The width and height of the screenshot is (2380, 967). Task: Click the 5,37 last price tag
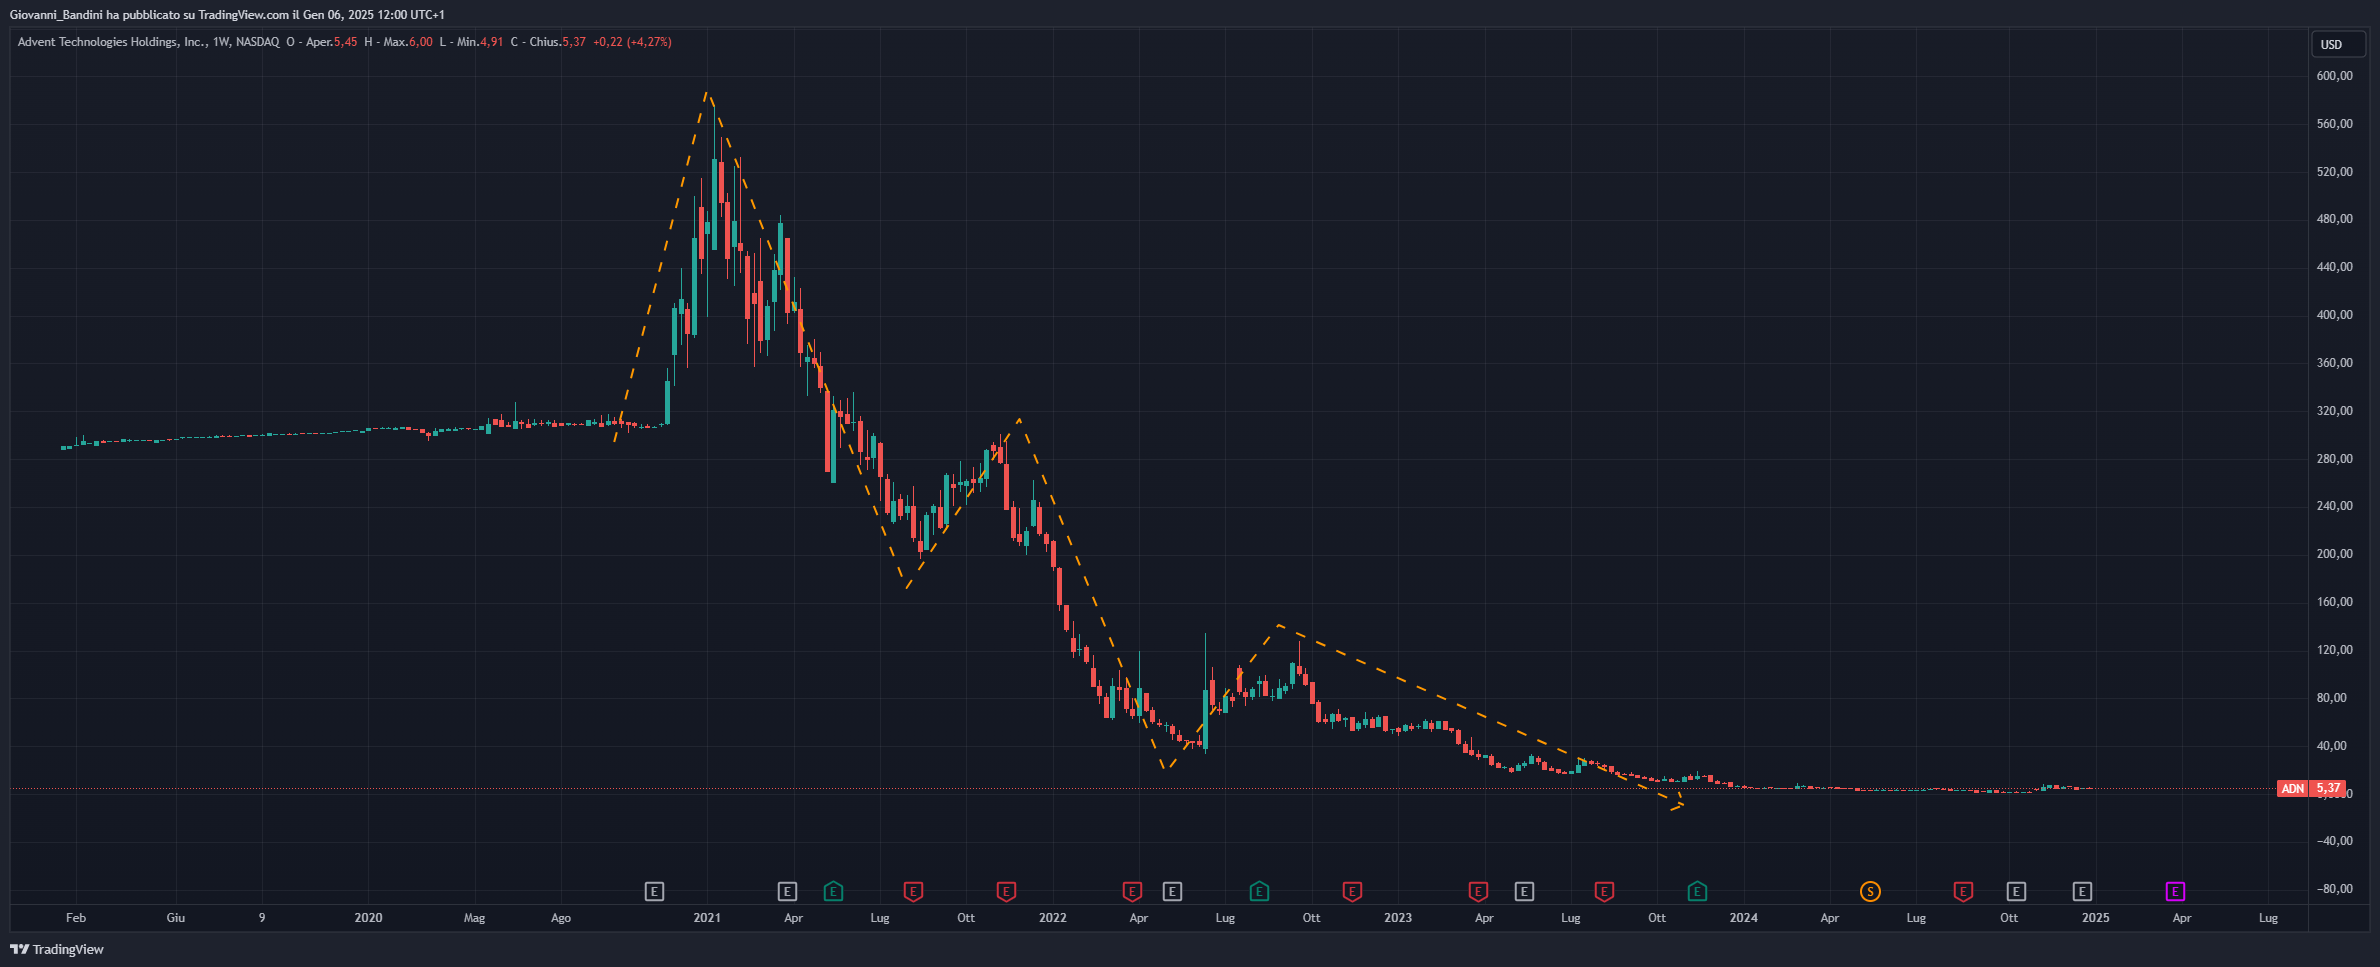tap(2328, 789)
